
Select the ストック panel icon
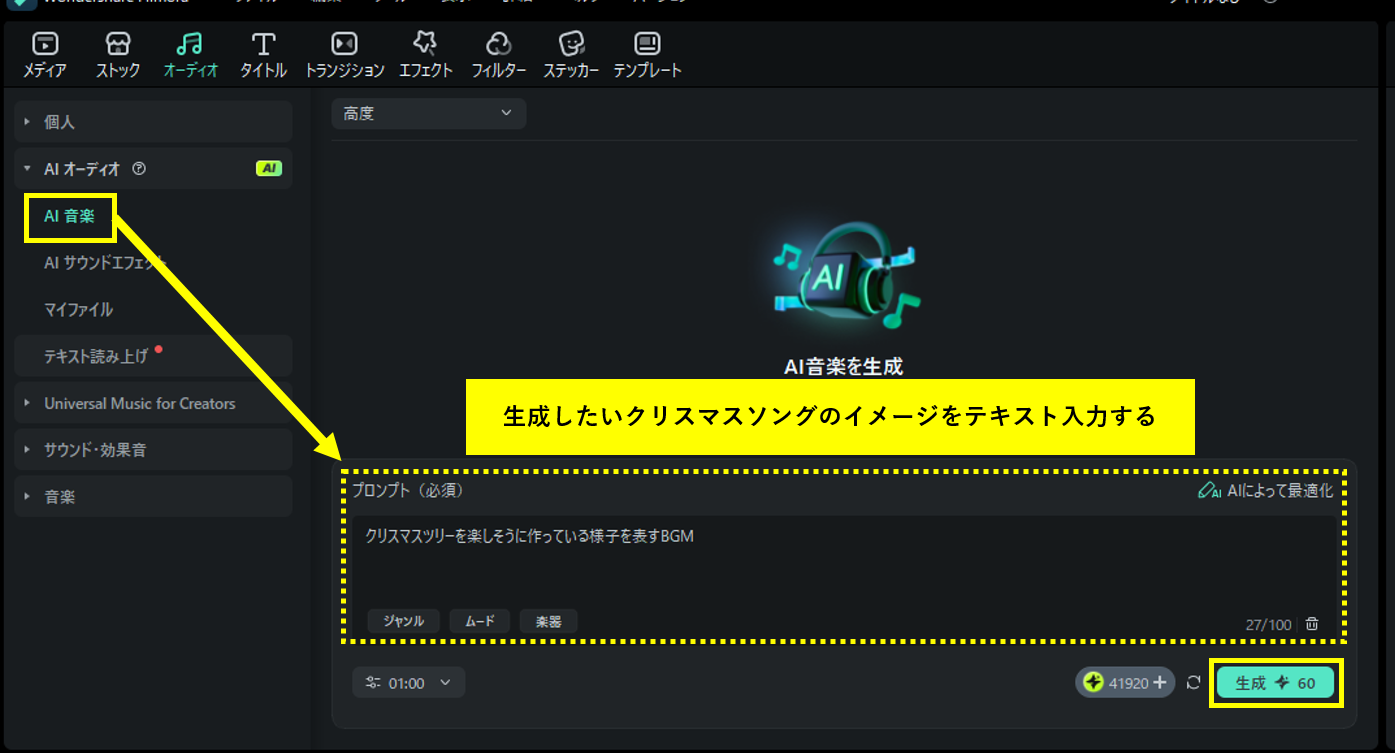coord(117,53)
